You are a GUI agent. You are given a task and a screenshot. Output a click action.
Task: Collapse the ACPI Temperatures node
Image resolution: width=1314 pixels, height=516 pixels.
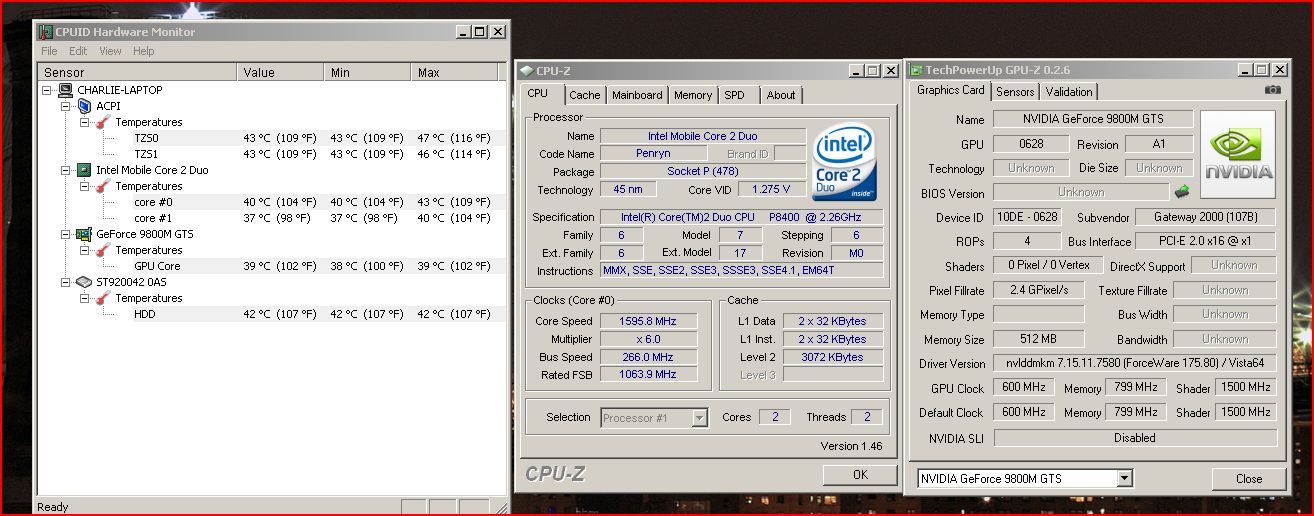(x=85, y=122)
